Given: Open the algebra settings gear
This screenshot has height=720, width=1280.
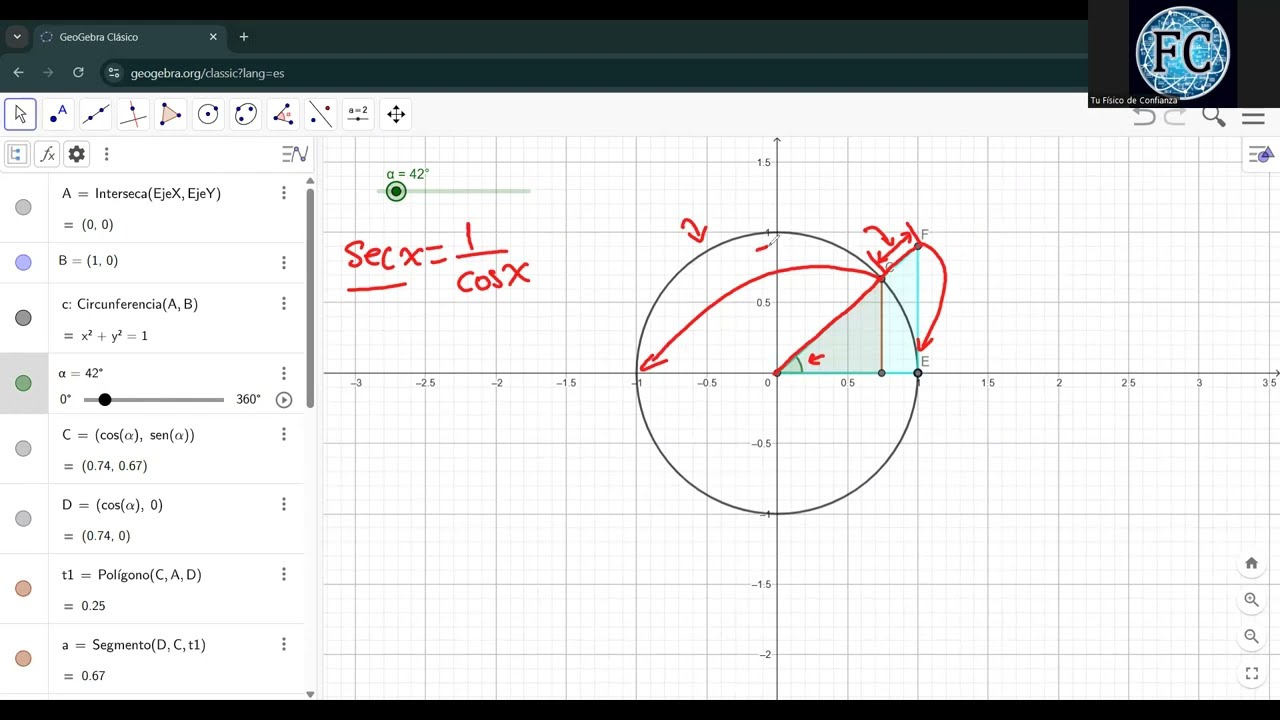Looking at the screenshot, I should tap(77, 154).
